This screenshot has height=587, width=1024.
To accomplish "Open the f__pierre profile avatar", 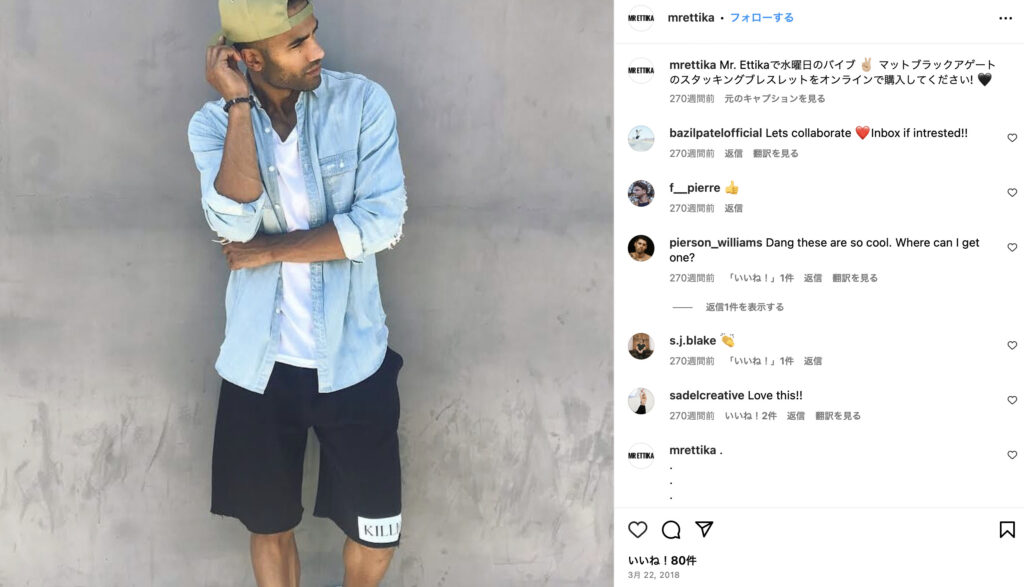I will coord(641,193).
